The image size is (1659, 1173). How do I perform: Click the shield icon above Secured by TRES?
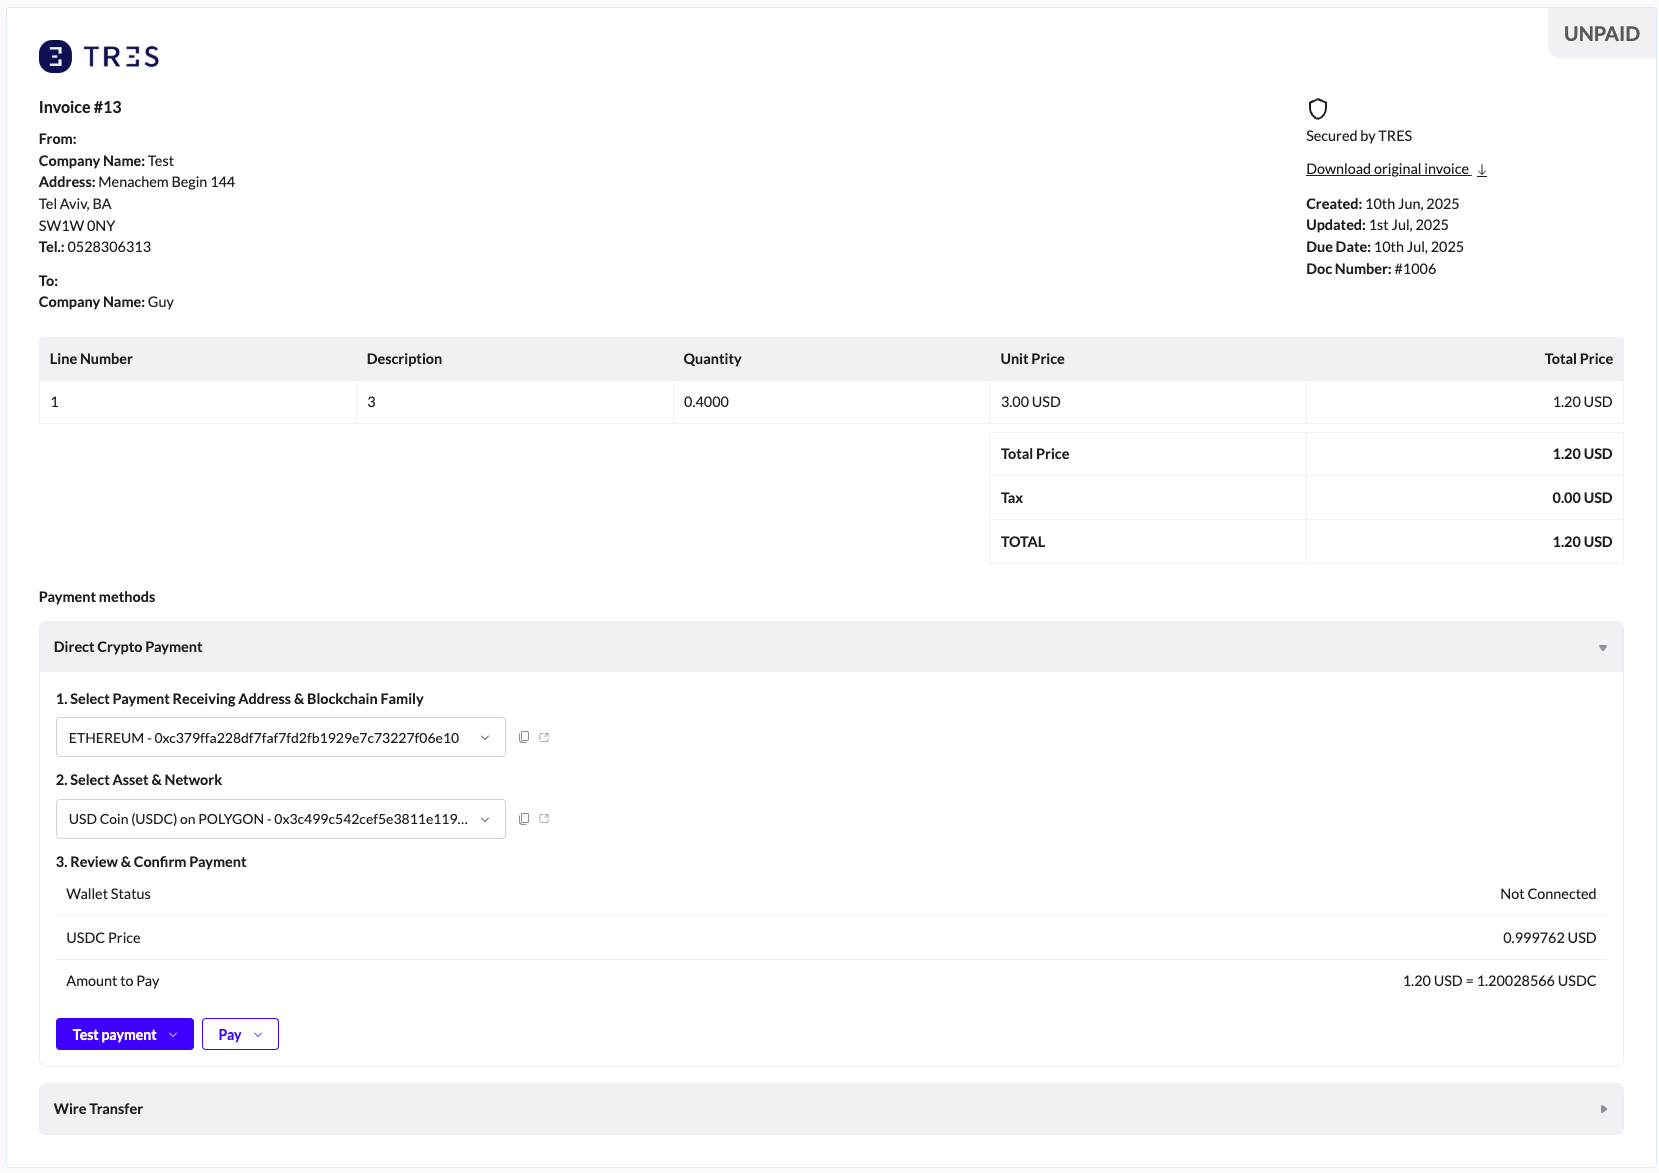tap(1318, 108)
